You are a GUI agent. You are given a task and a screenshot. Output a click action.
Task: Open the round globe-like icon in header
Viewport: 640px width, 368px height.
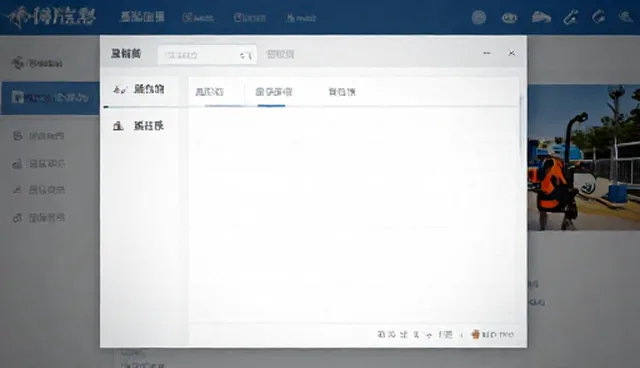pos(479,18)
